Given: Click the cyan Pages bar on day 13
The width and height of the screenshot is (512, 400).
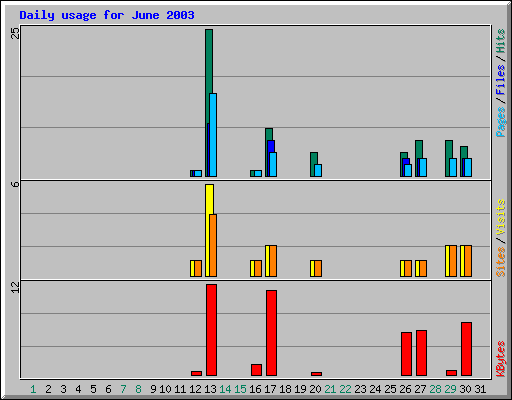Looking at the screenshot, I should pos(213,135).
